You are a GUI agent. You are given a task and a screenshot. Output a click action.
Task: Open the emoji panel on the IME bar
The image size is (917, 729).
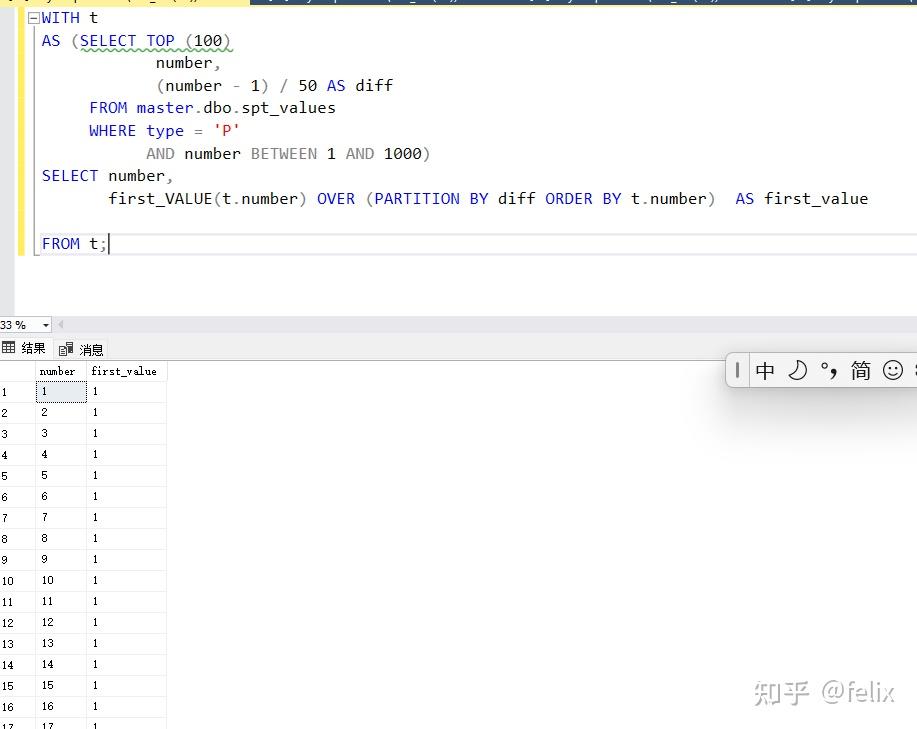click(x=892, y=370)
